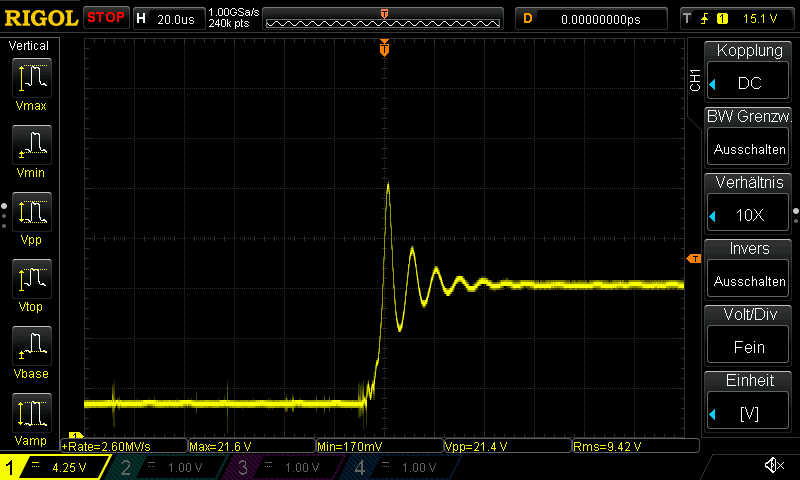Image resolution: width=800 pixels, height=480 pixels.
Task: Click the speaker mute icon
Action: pos(773,466)
